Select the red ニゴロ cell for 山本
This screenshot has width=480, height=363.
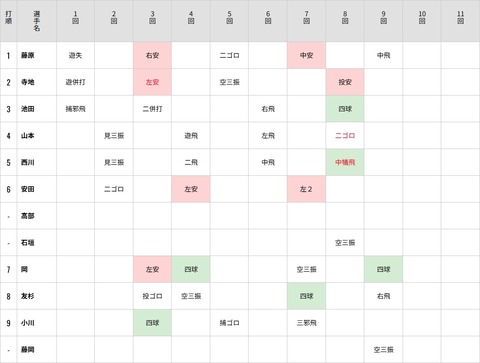(x=345, y=136)
